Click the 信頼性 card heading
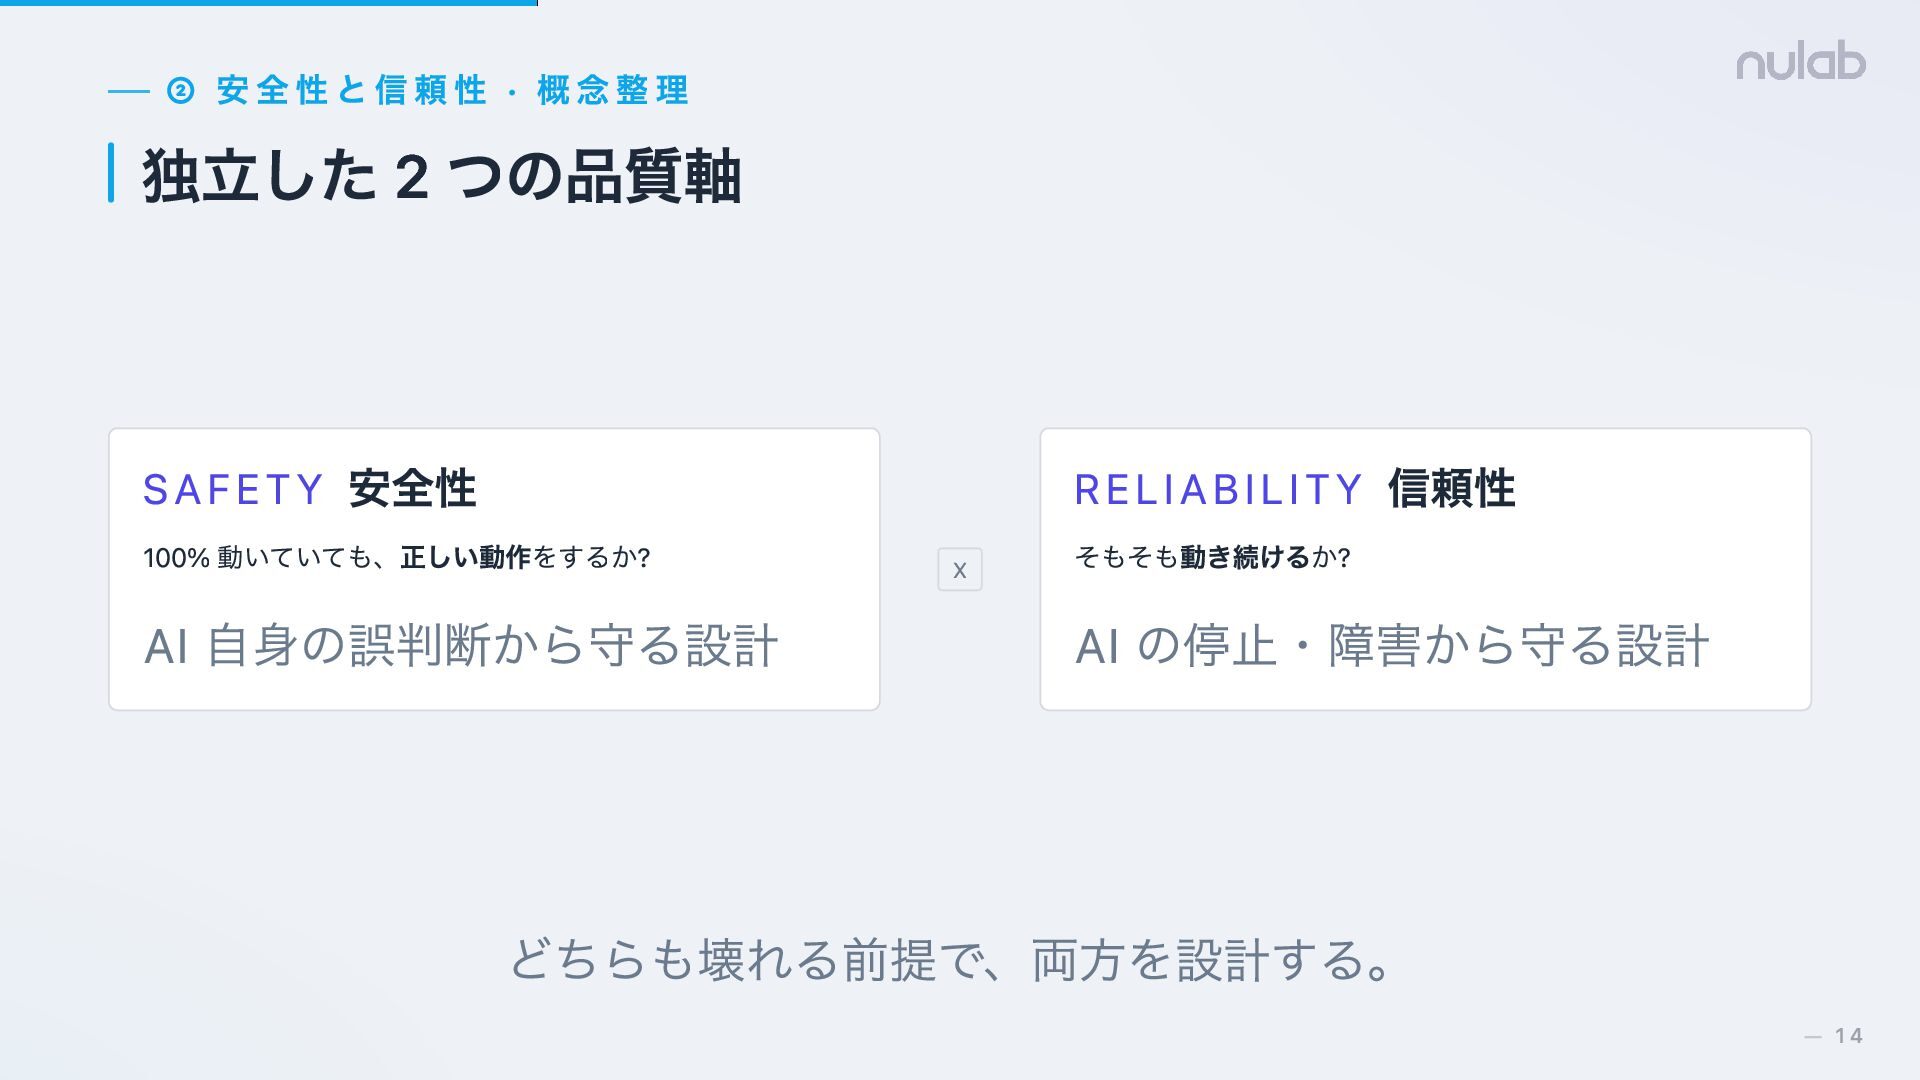The height and width of the screenshot is (1080, 1920). [1451, 490]
